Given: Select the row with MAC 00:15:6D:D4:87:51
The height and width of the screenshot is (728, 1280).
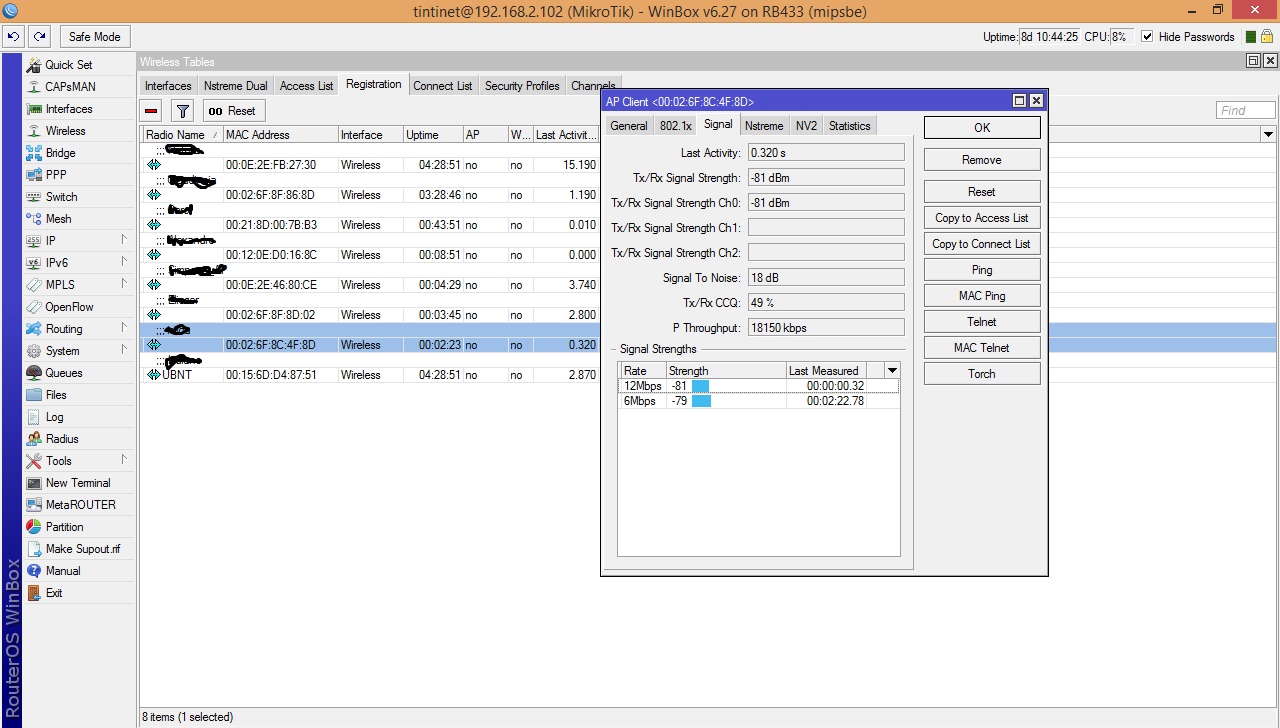Looking at the screenshot, I should point(370,375).
